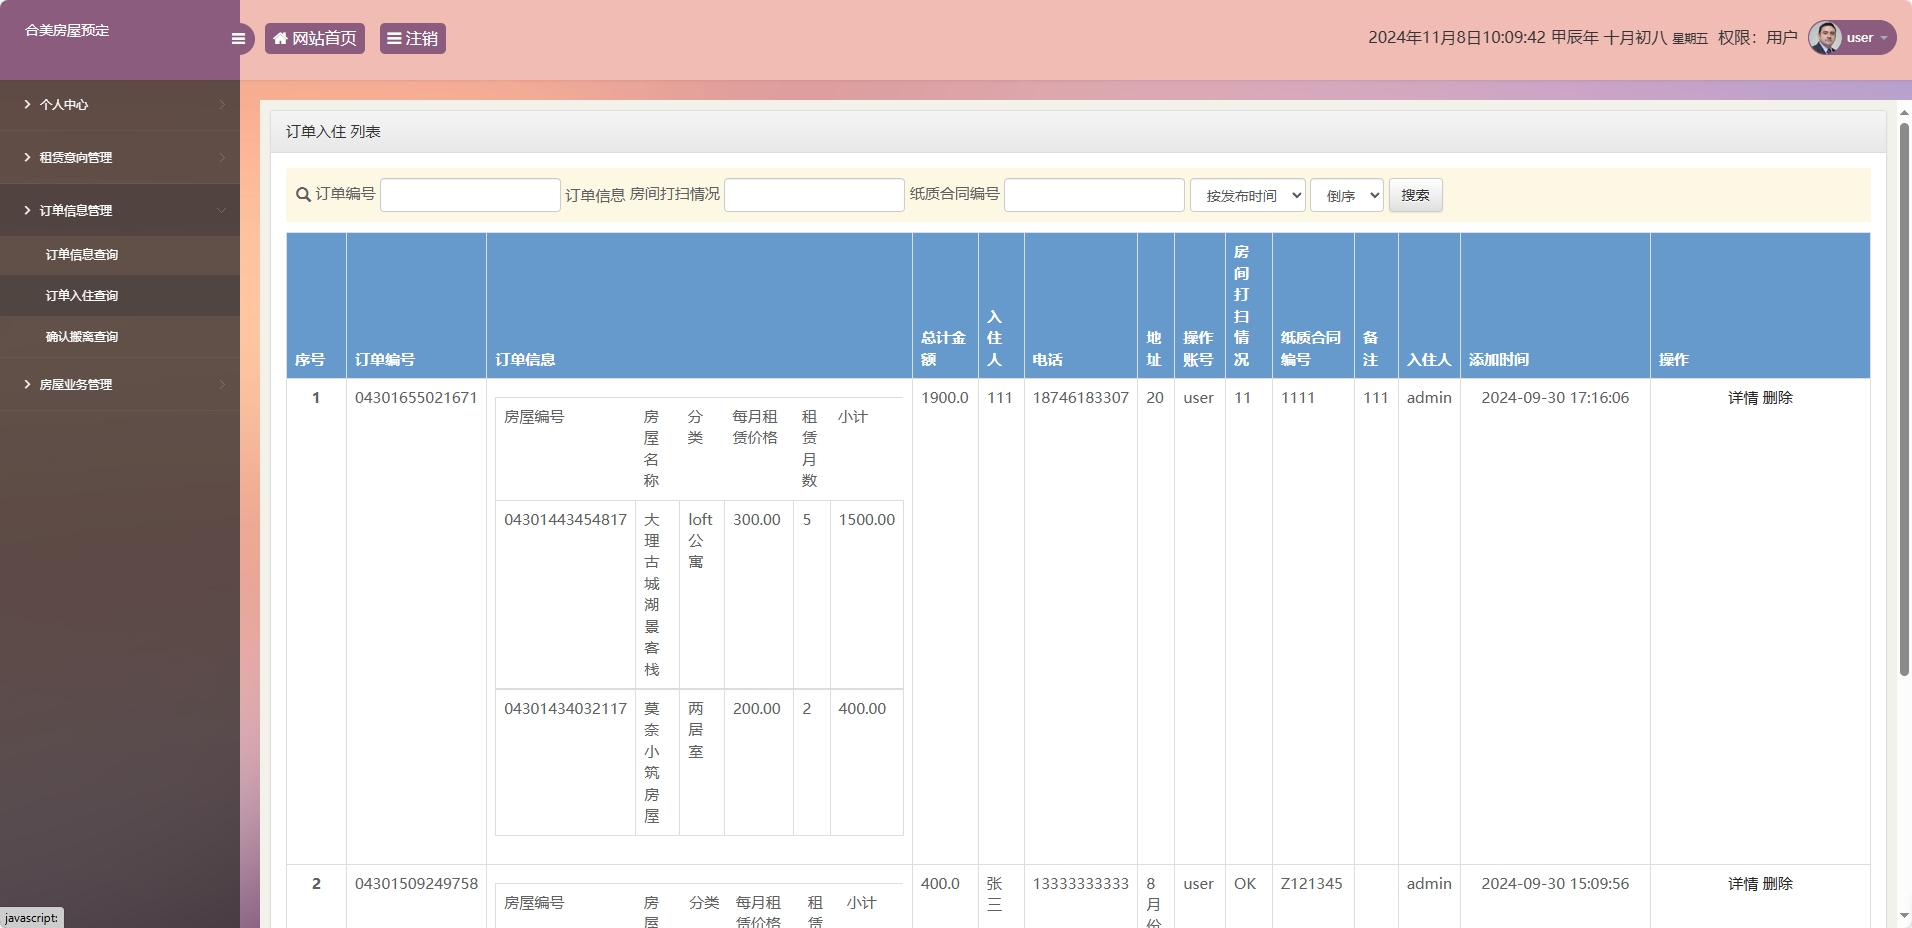Click the list icon on 注销 button
Viewport: 1912px width, 928px height.
point(395,38)
